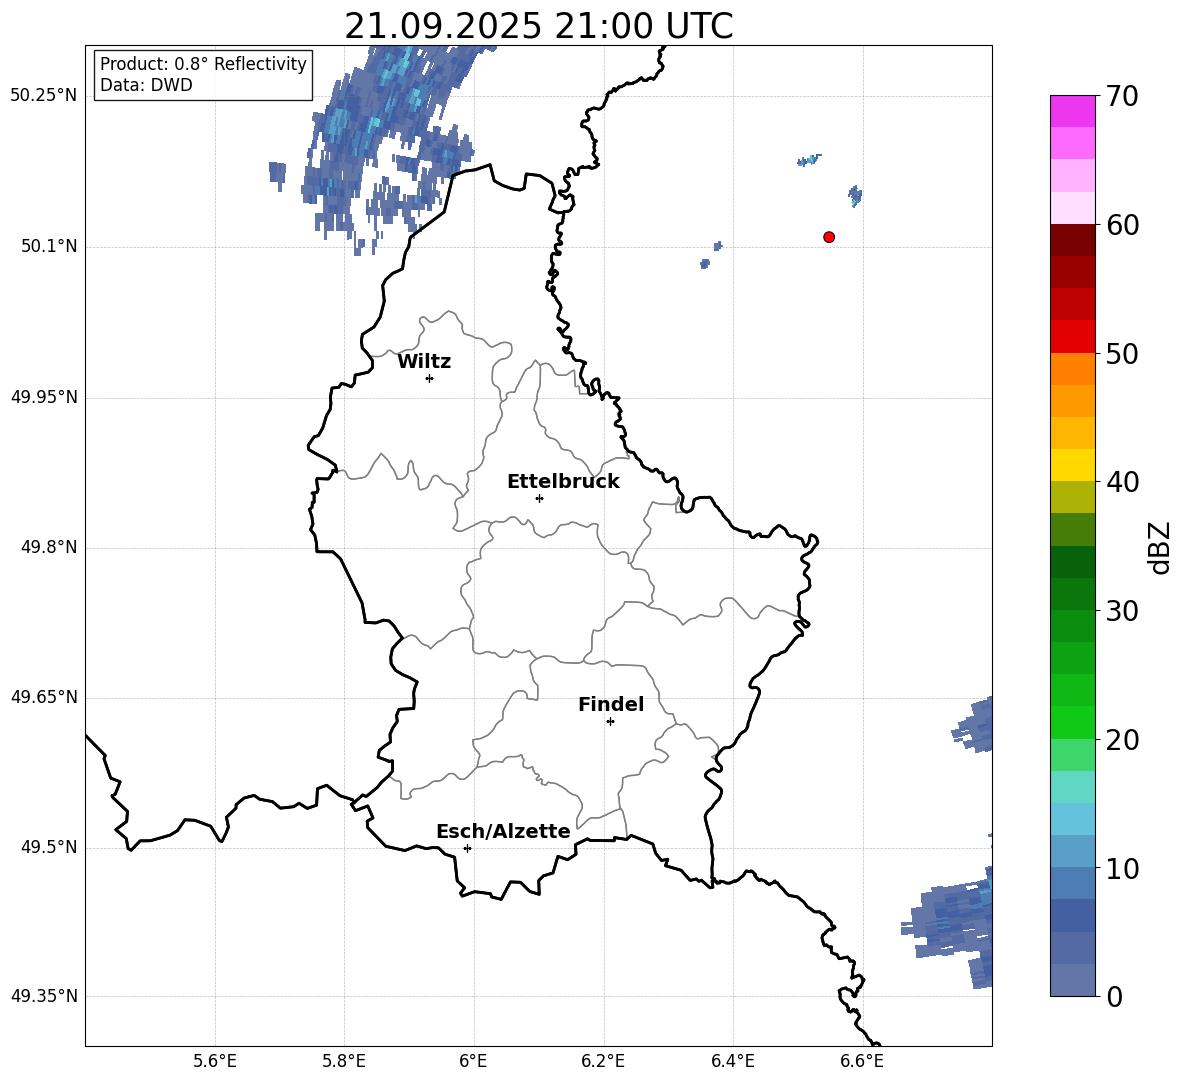The height and width of the screenshot is (1081, 1184).
Task: Click the 'Data: DWD' text
Action: 146,85
